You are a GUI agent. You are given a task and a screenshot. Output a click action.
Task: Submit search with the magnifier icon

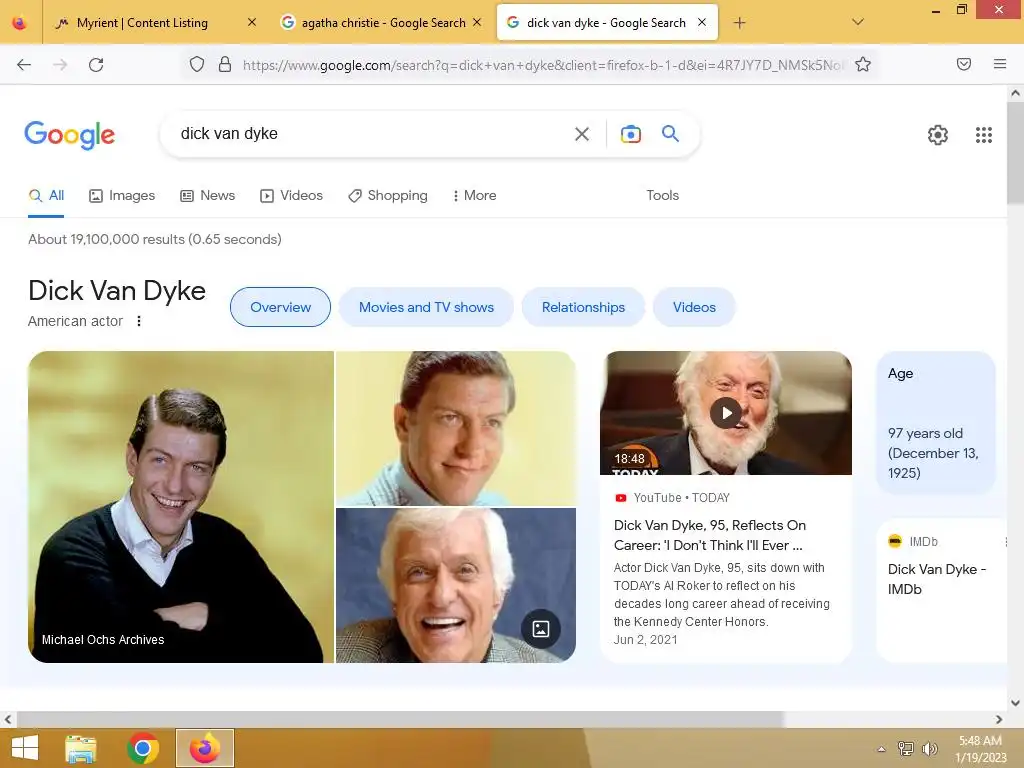(x=670, y=134)
